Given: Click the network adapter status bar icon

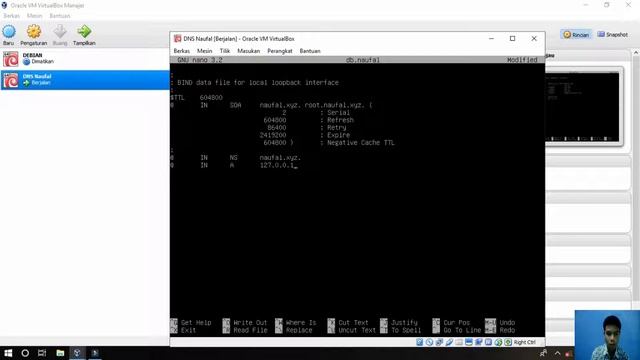Looking at the screenshot, I should point(439,342).
